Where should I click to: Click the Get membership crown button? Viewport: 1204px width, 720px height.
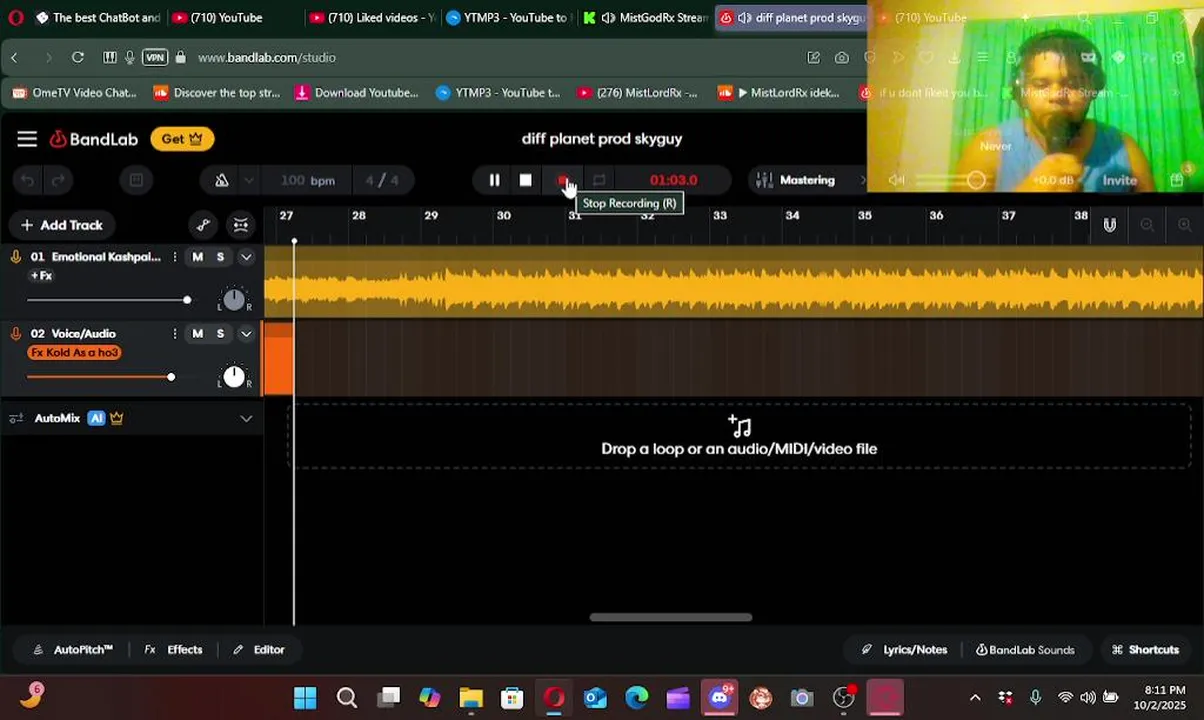182,139
